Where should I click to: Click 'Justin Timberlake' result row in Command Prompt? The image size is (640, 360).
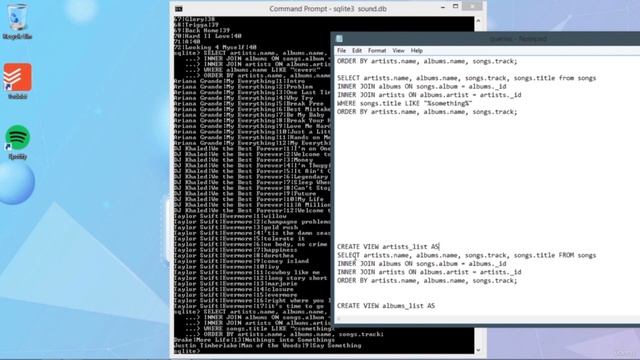pos(267,345)
